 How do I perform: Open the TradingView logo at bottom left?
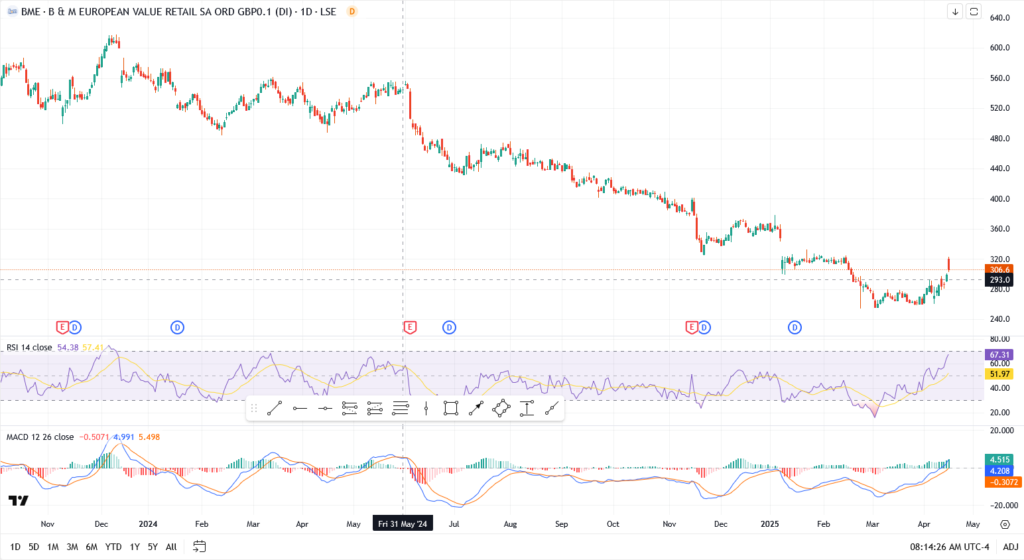click(17, 501)
